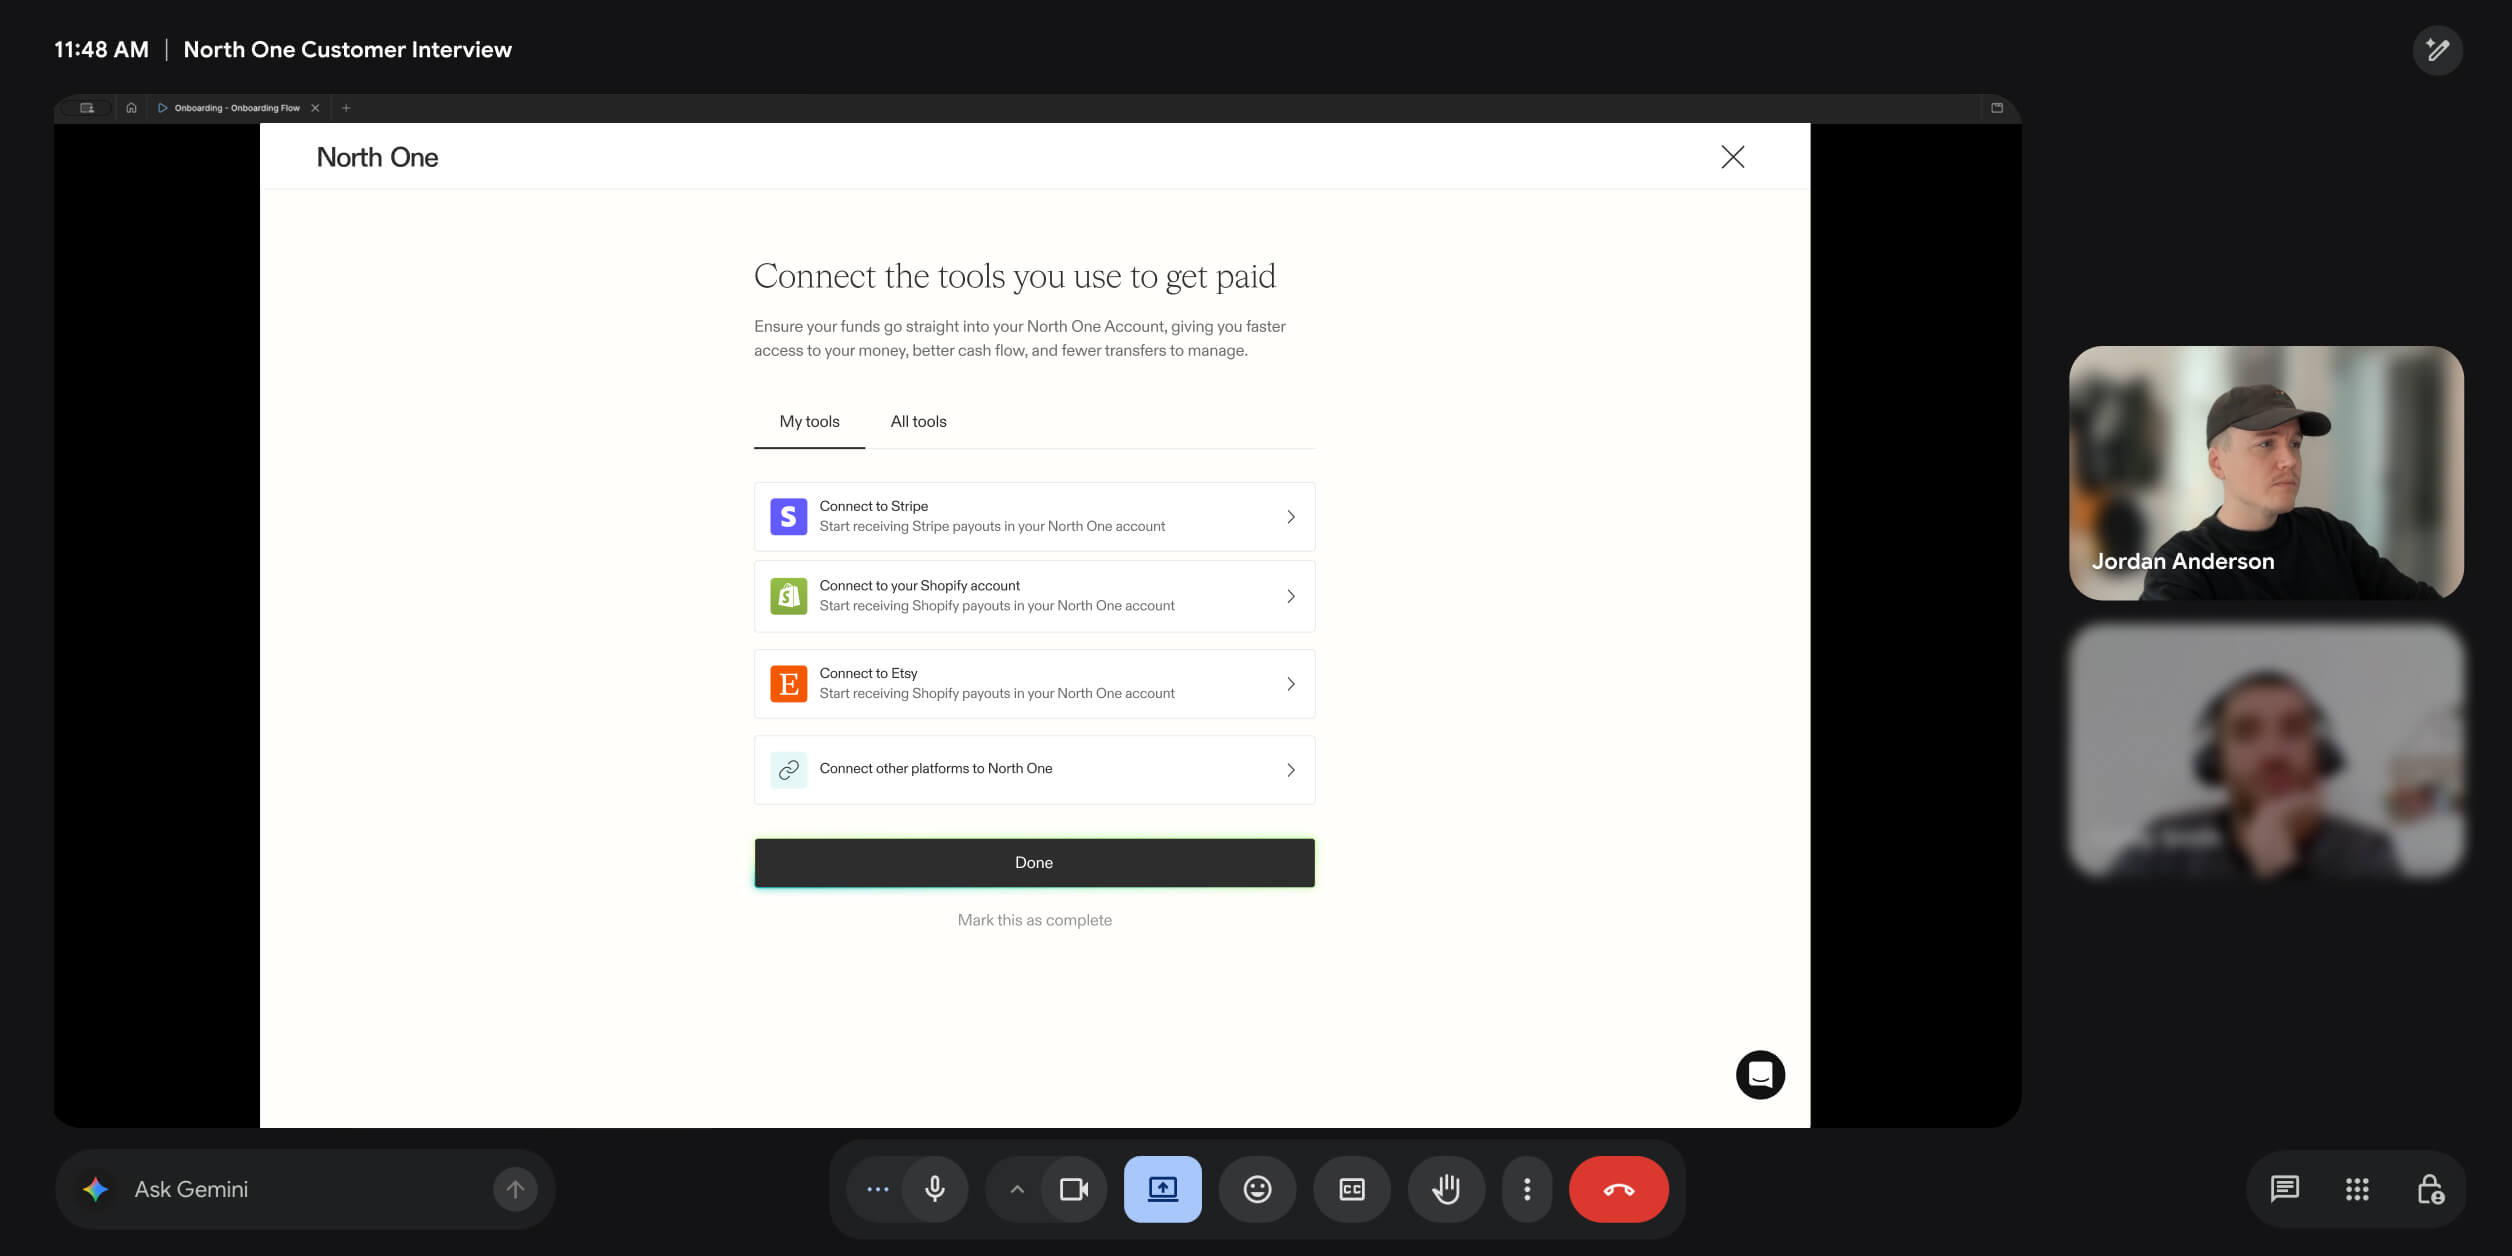2512x1256 pixels.
Task: Expand the Shopify row chevron
Action: pos(1291,596)
